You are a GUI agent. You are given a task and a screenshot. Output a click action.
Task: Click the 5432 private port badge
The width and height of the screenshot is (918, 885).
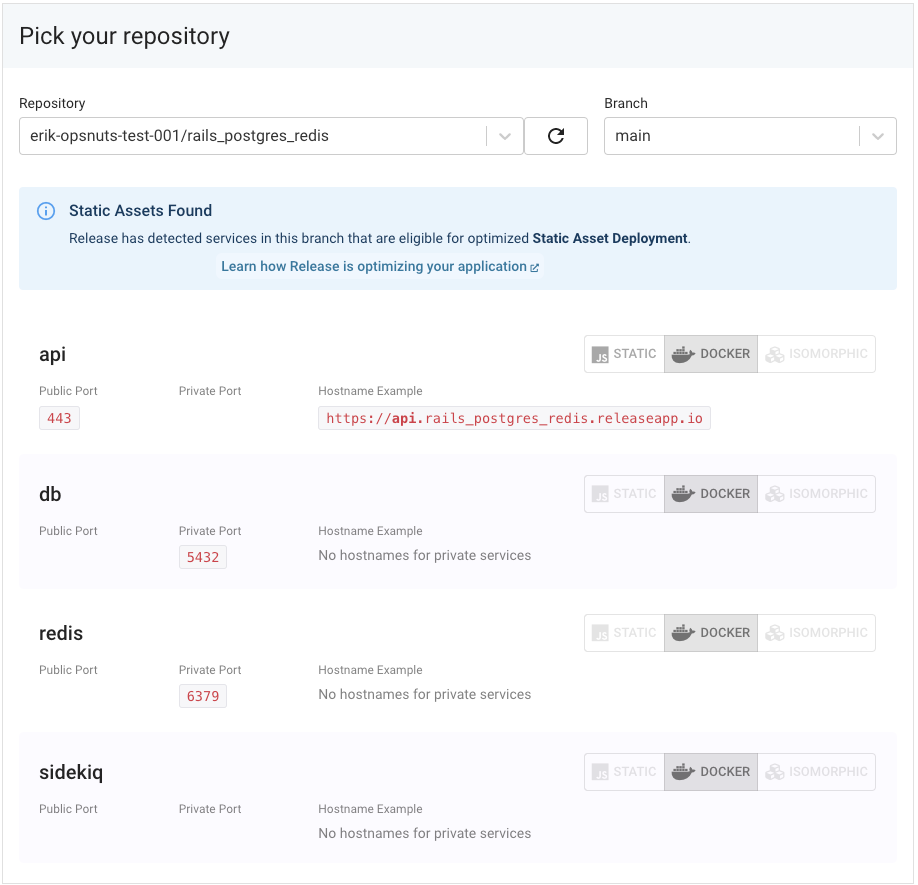pos(203,557)
